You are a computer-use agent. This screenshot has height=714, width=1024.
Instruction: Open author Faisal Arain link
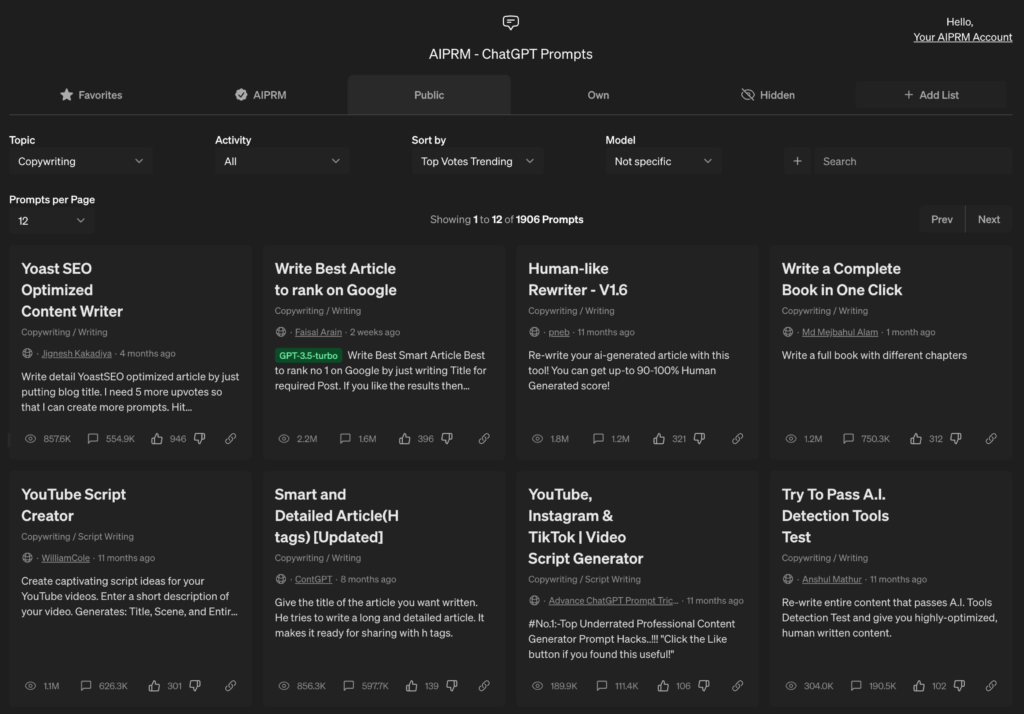click(318, 332)
